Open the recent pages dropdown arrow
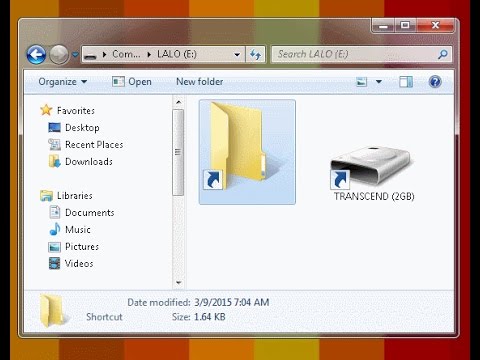Screen dimensions: 480x360 coord(75,54)
